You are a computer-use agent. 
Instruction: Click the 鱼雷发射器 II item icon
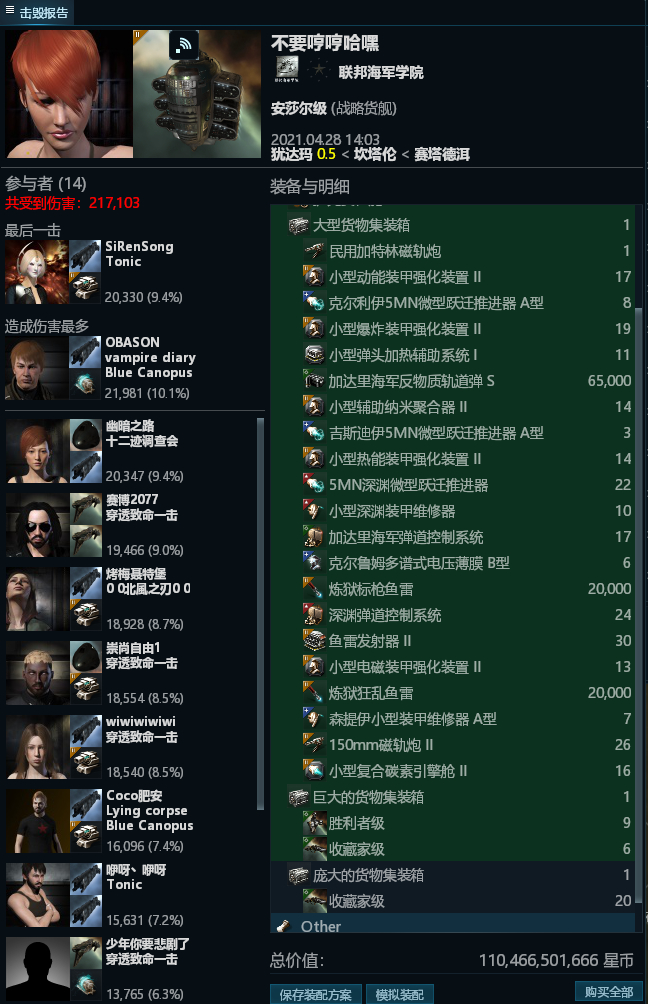[x=314, y=640]
